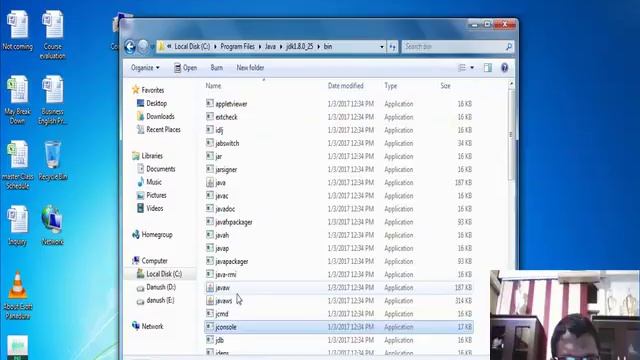Click Program Files in the address path
Image resolution: width=640 pixels, height=360 pixels.
tap(238, 47)
